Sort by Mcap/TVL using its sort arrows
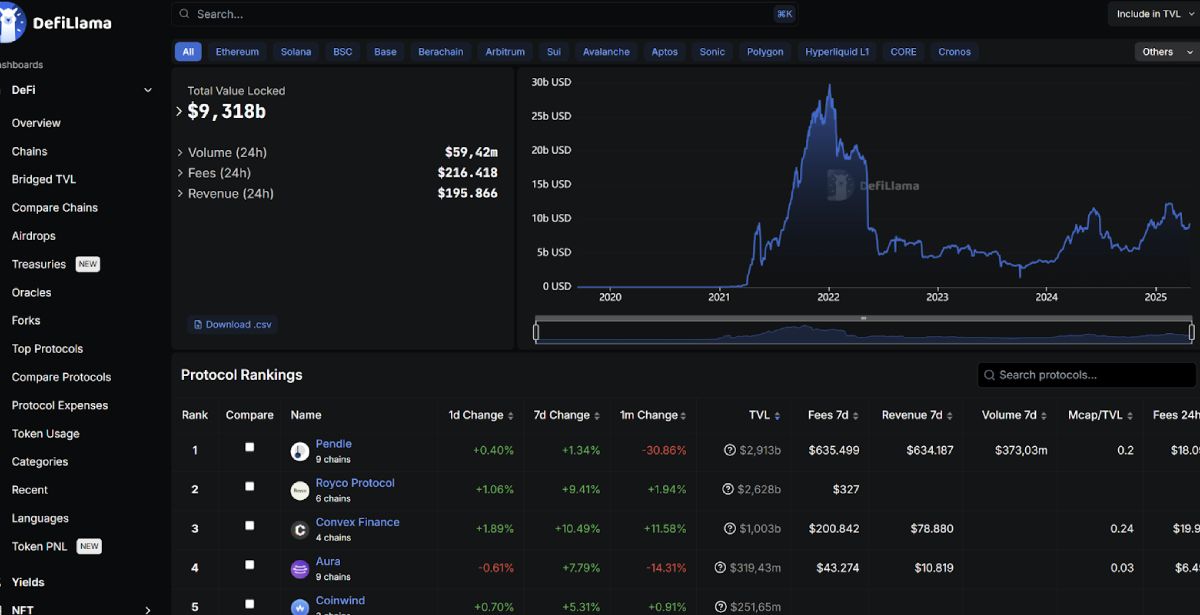1200x615 pixels. 1131,416
